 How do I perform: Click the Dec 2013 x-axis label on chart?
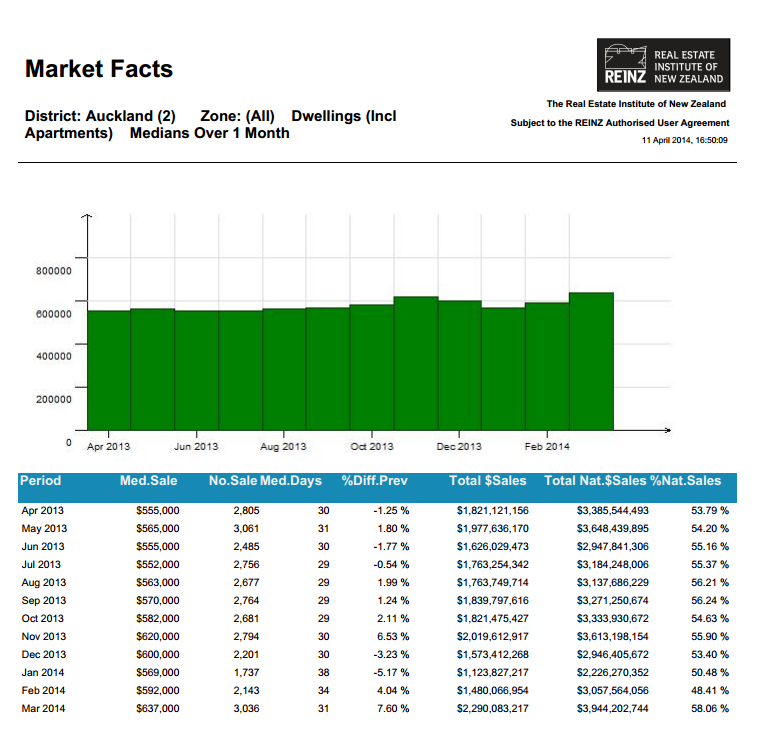click(x=459, y=446)
